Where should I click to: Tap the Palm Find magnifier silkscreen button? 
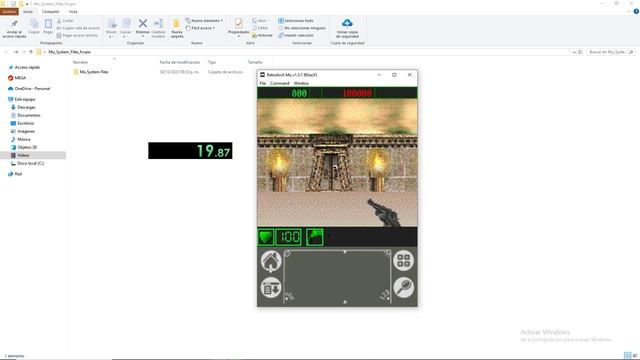coord(403,287)
